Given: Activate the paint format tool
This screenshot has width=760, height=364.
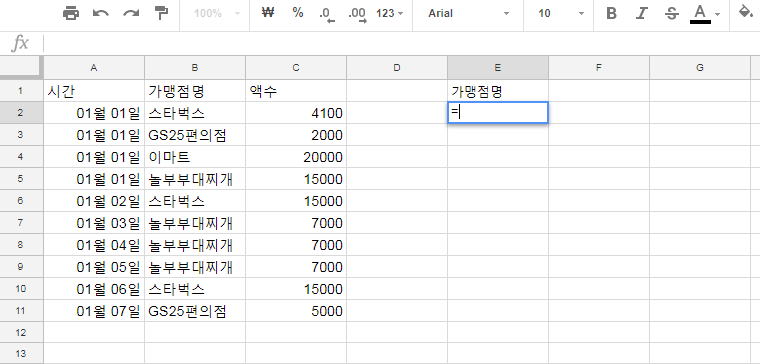Looking at the screenshot, I should (160, 13).
